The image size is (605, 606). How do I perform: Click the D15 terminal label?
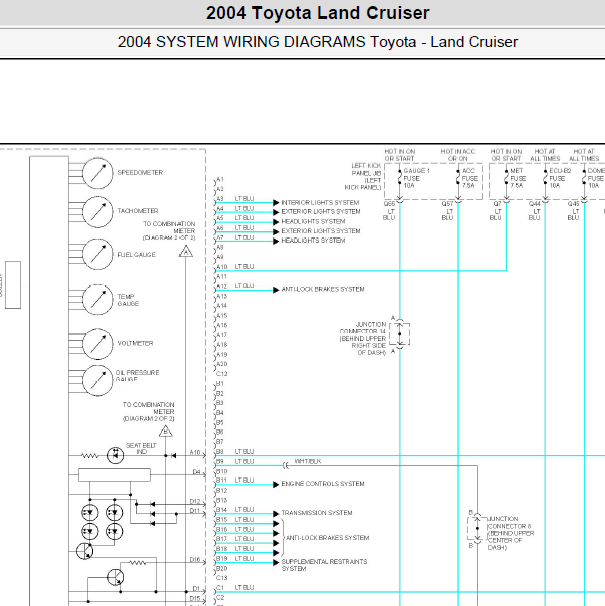pos(195,599)
